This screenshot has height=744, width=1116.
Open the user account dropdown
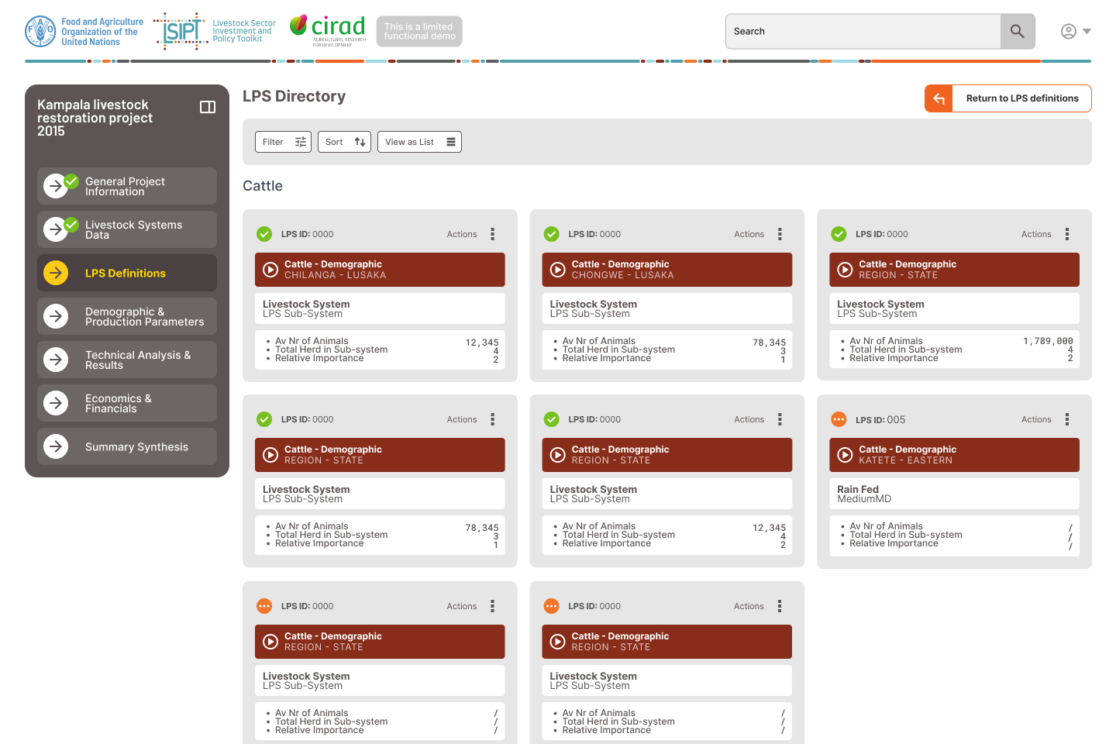click(x=1075, y=31)
